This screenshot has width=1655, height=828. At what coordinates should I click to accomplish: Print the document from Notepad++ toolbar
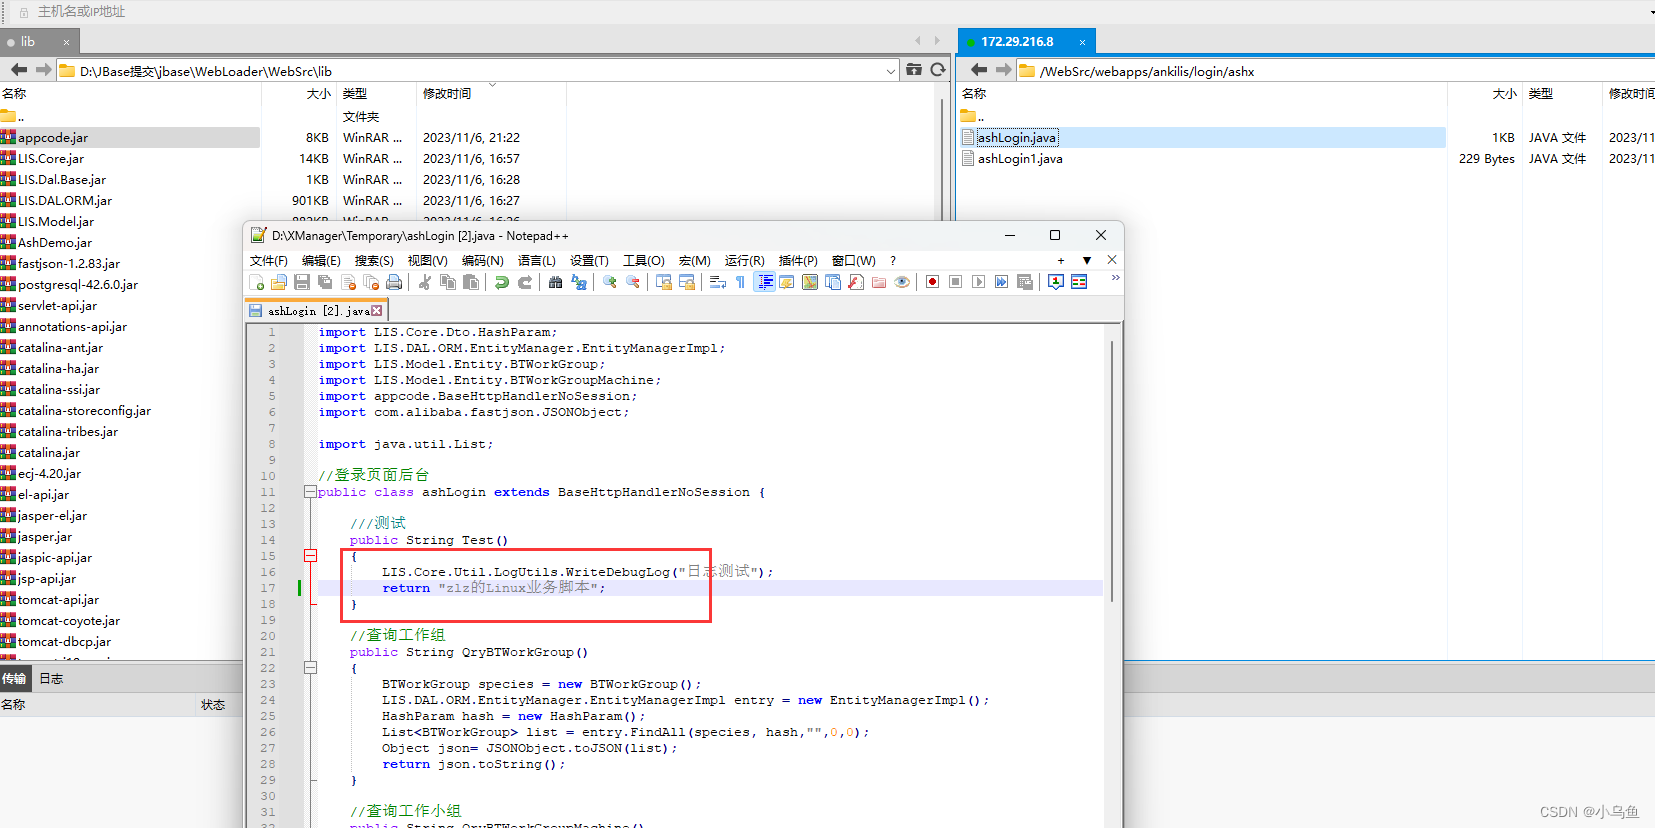[x=394, y=283]
